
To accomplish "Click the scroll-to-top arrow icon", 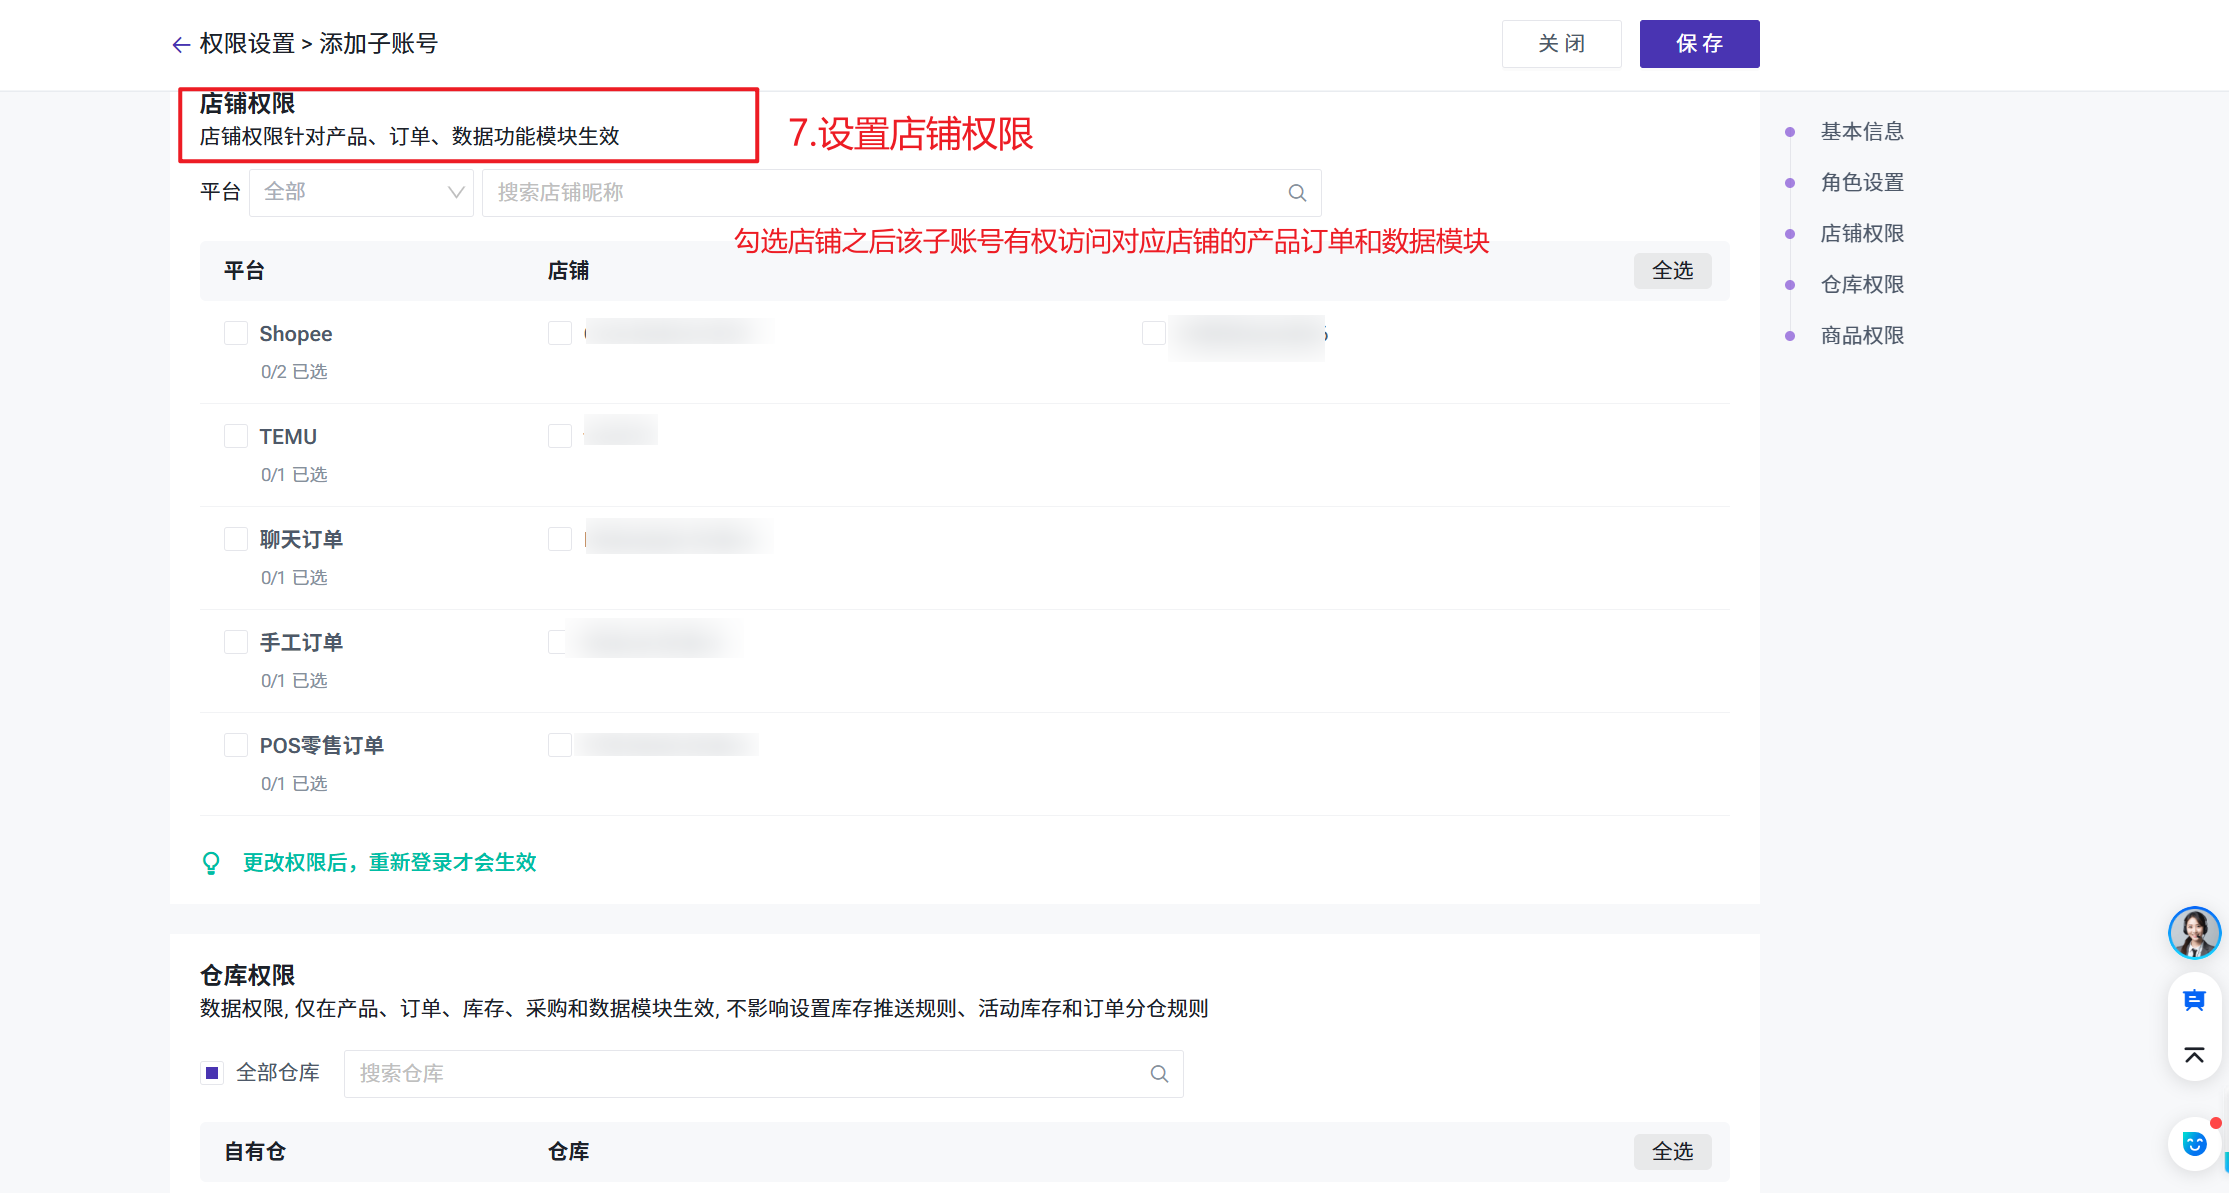I will (x=2194, y=1055).
